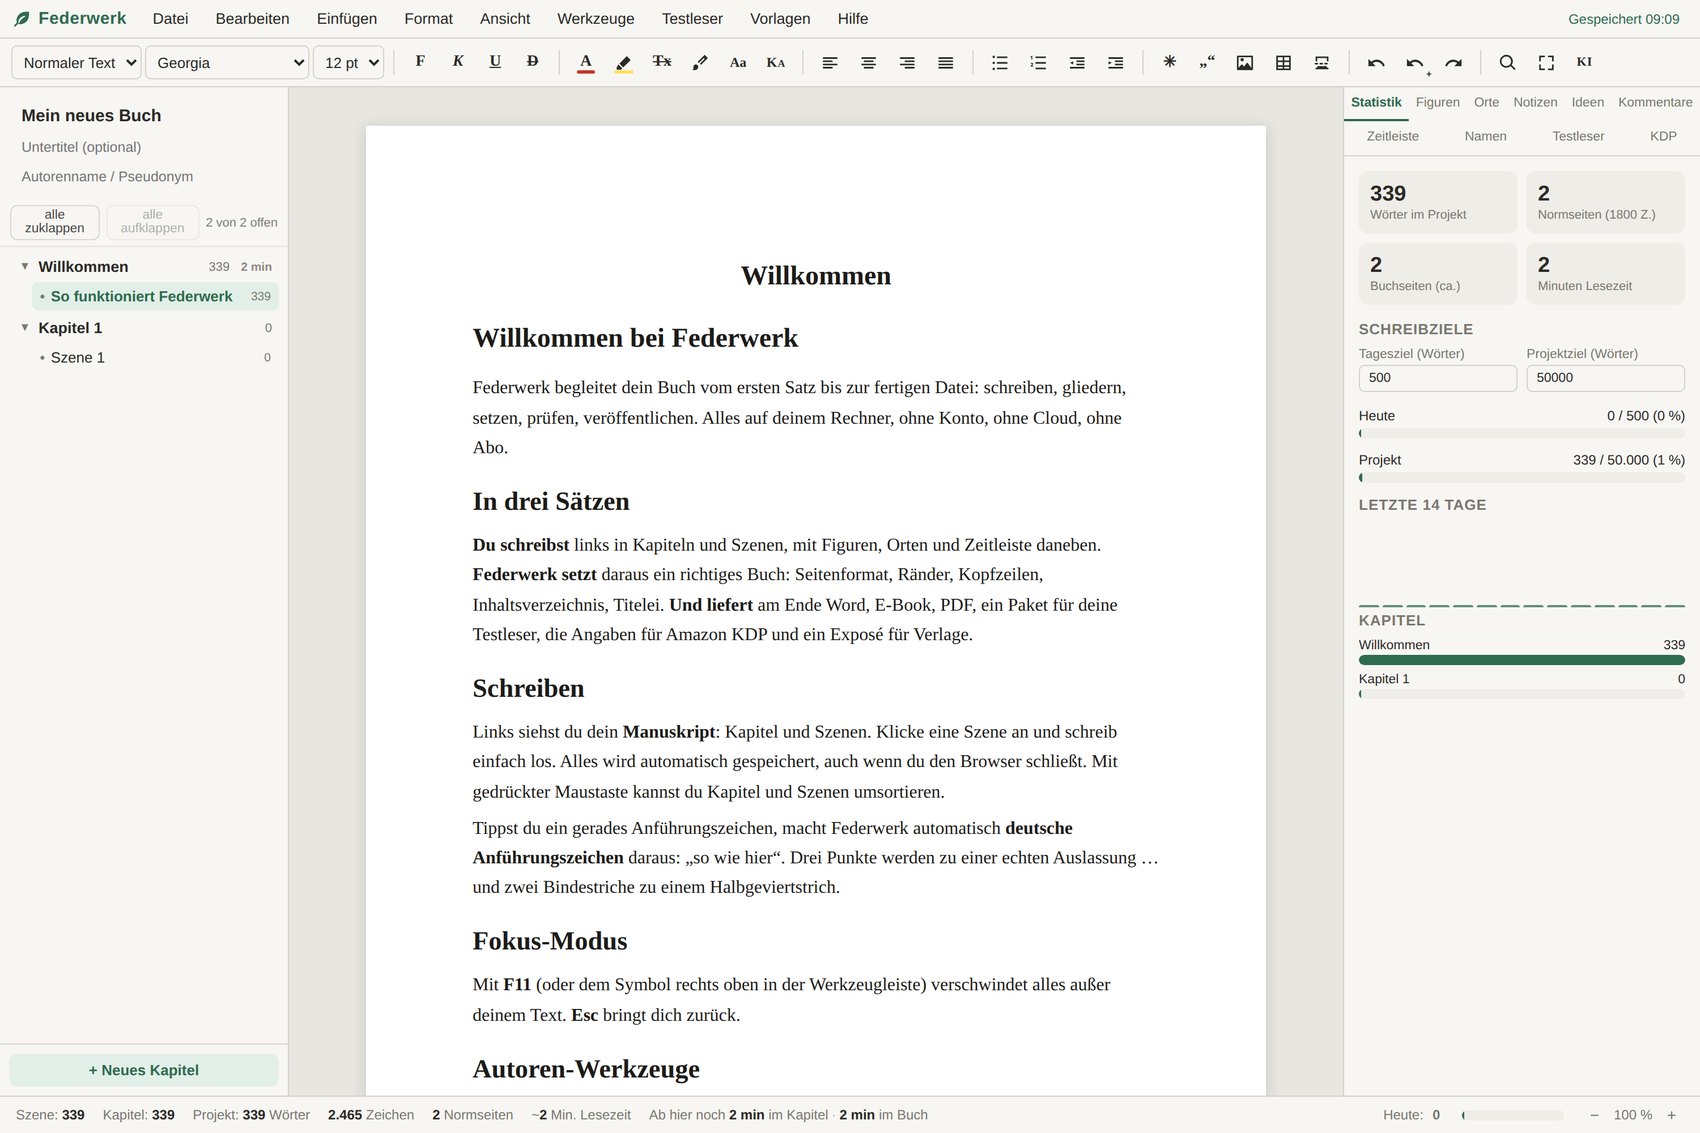Open the red text color tool
Screen dimensions: 1700x1133
pos(586,62)
